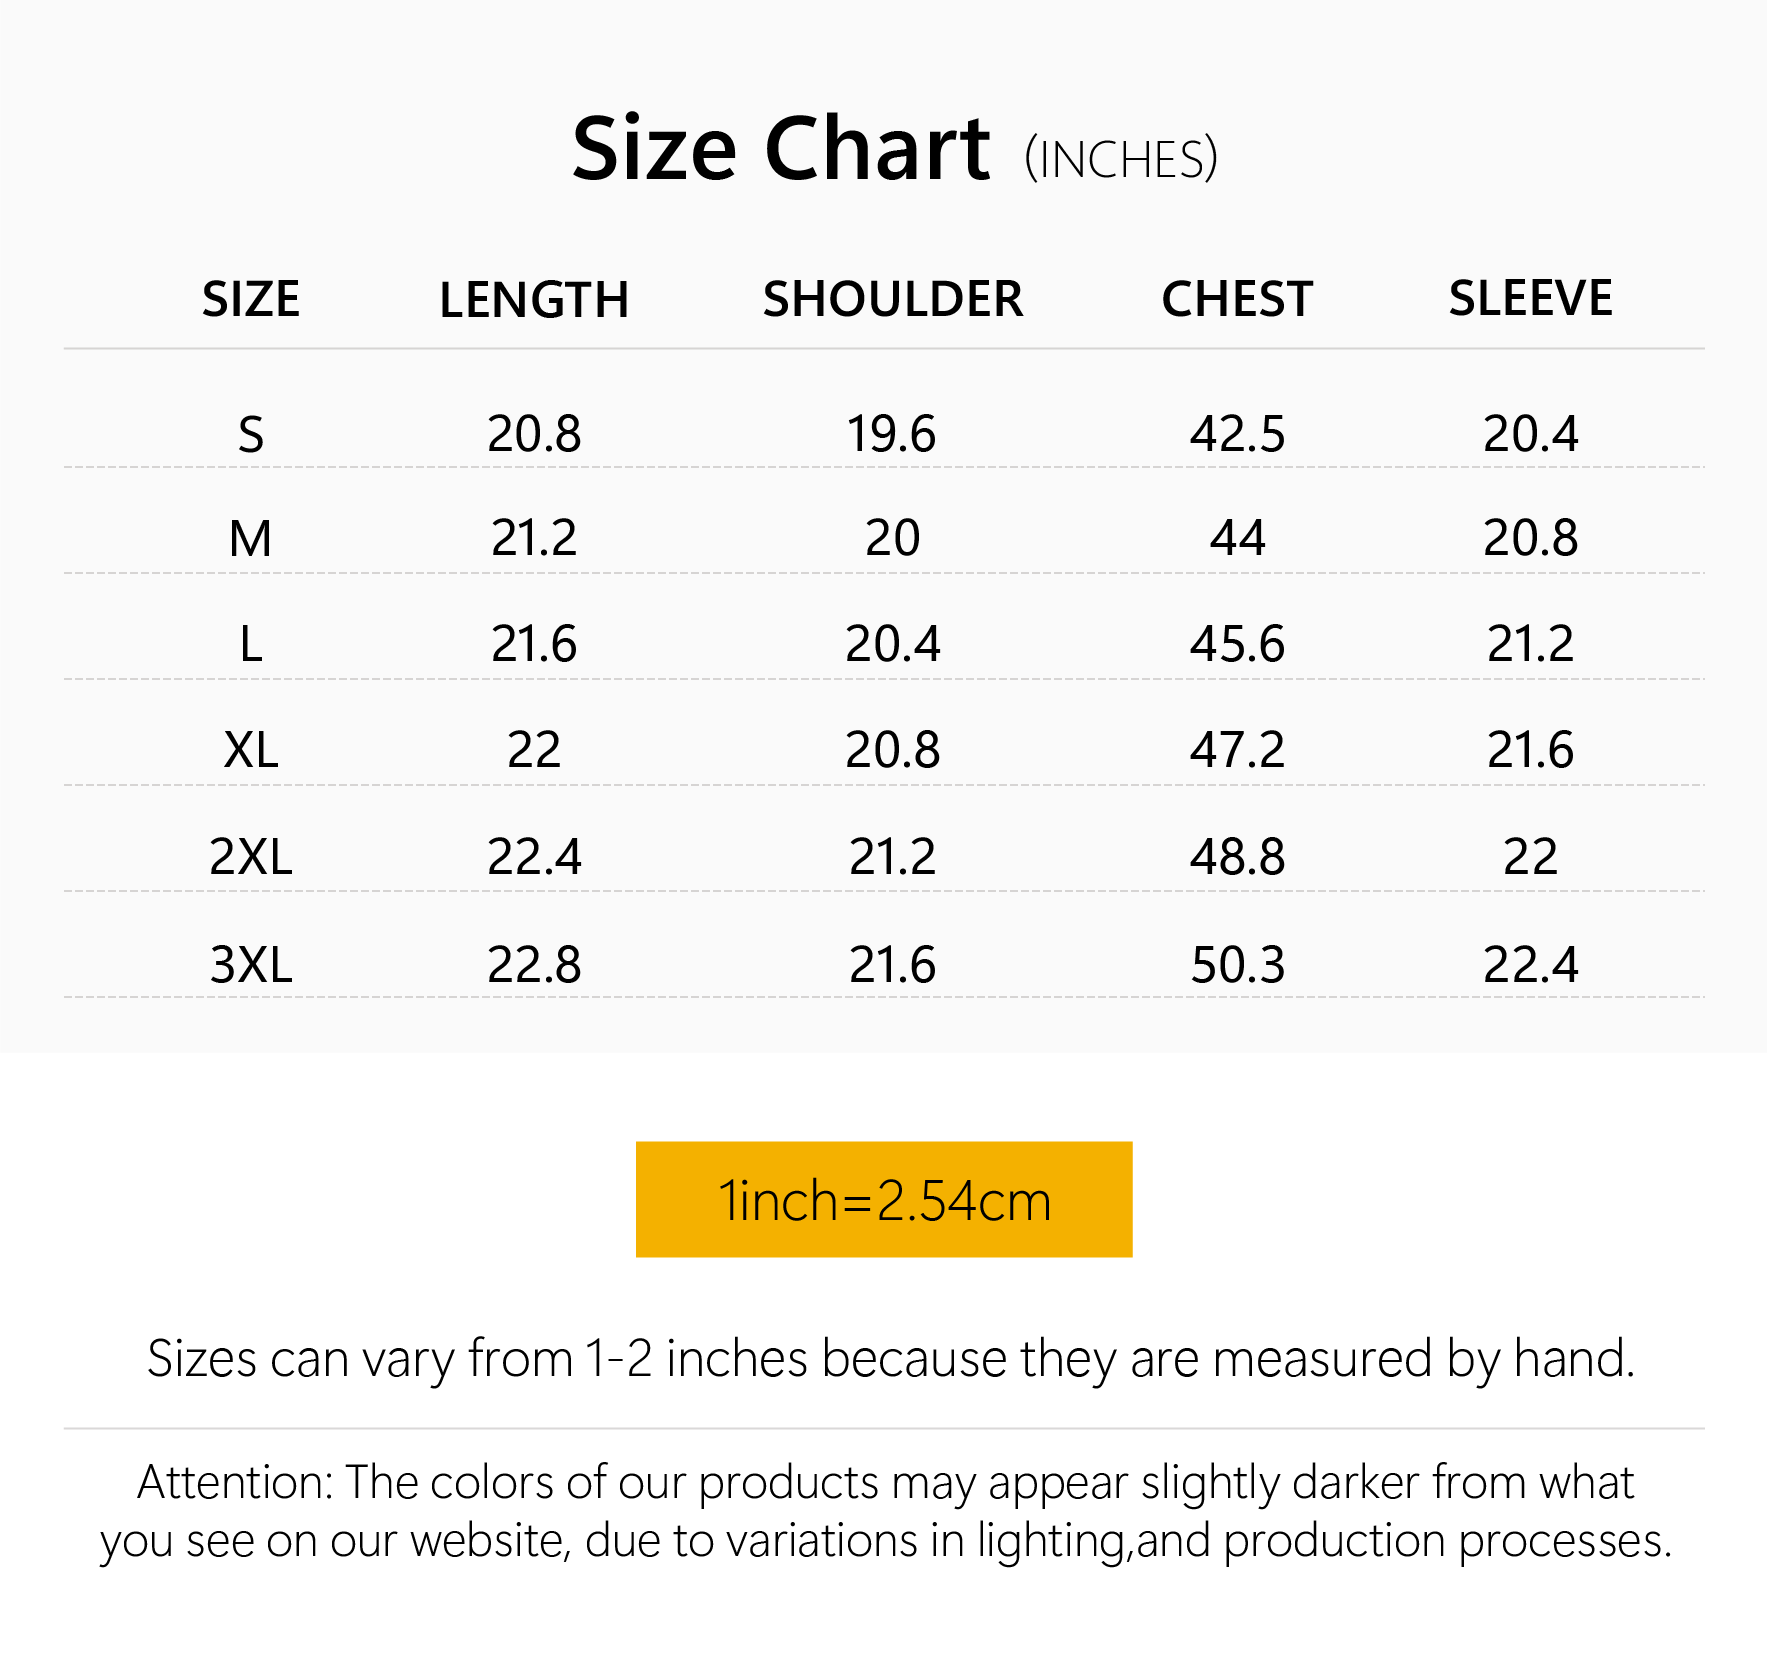The width and height of the screenshot is (1767, 1678).
Task: Click the SHOULDER column header
Action: click(892, 299)
